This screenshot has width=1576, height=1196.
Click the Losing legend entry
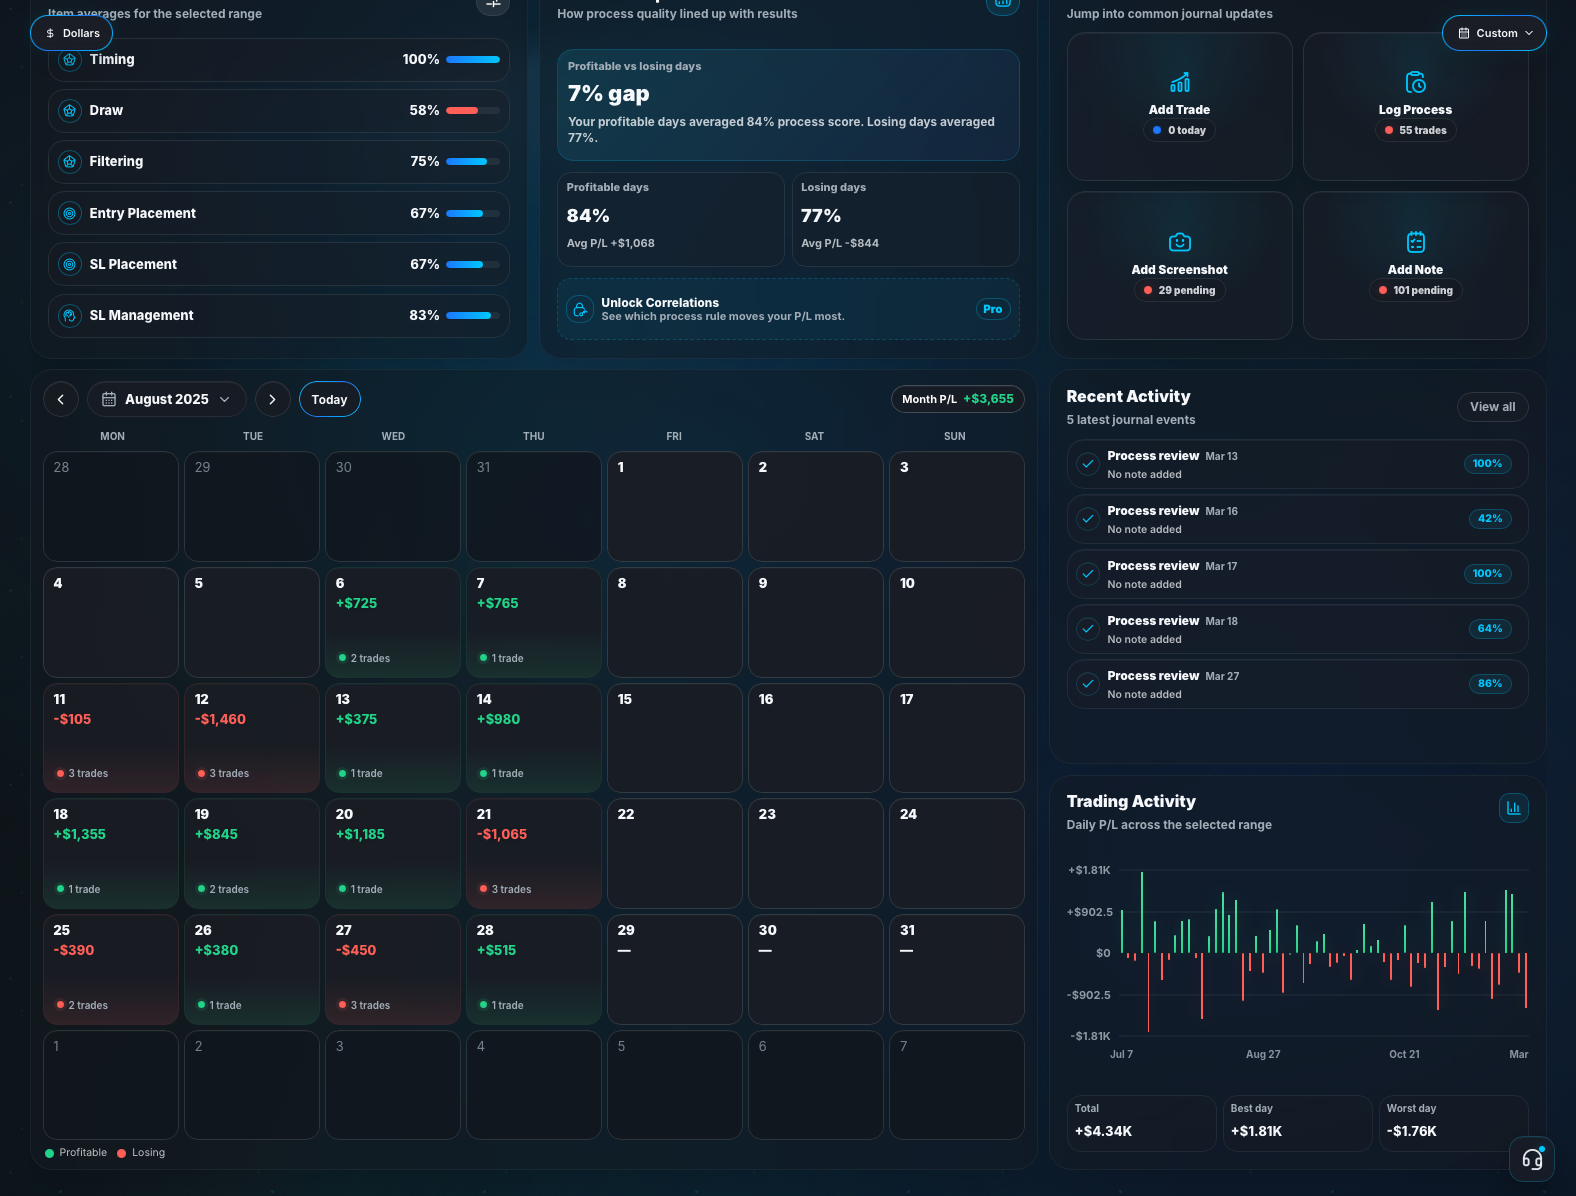point(141,1153)
